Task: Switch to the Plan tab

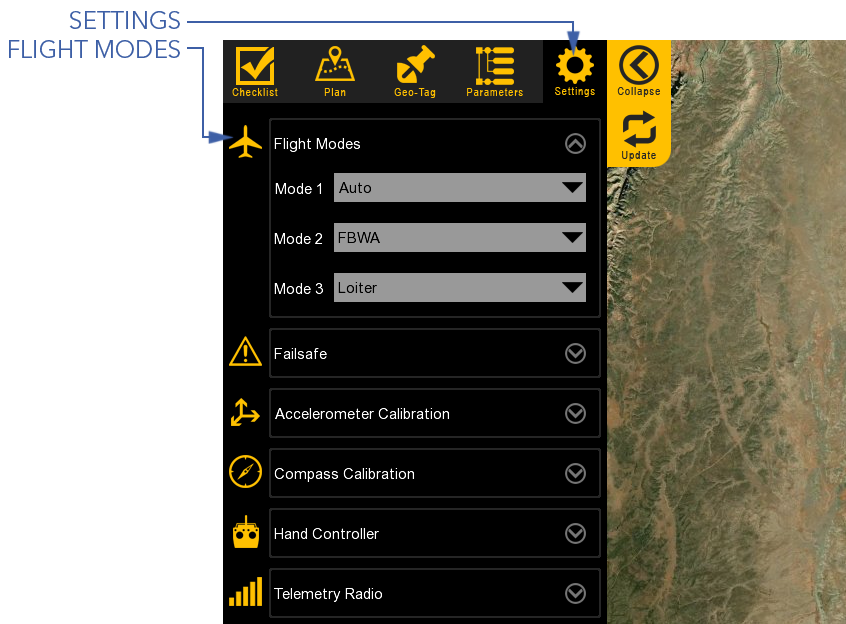Action: point(334,70)
